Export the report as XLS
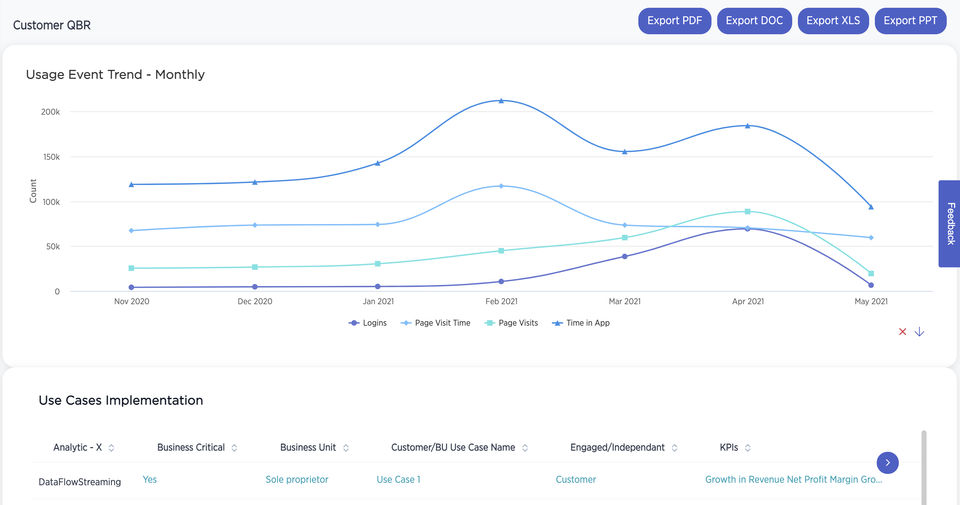 pos(833,21)
